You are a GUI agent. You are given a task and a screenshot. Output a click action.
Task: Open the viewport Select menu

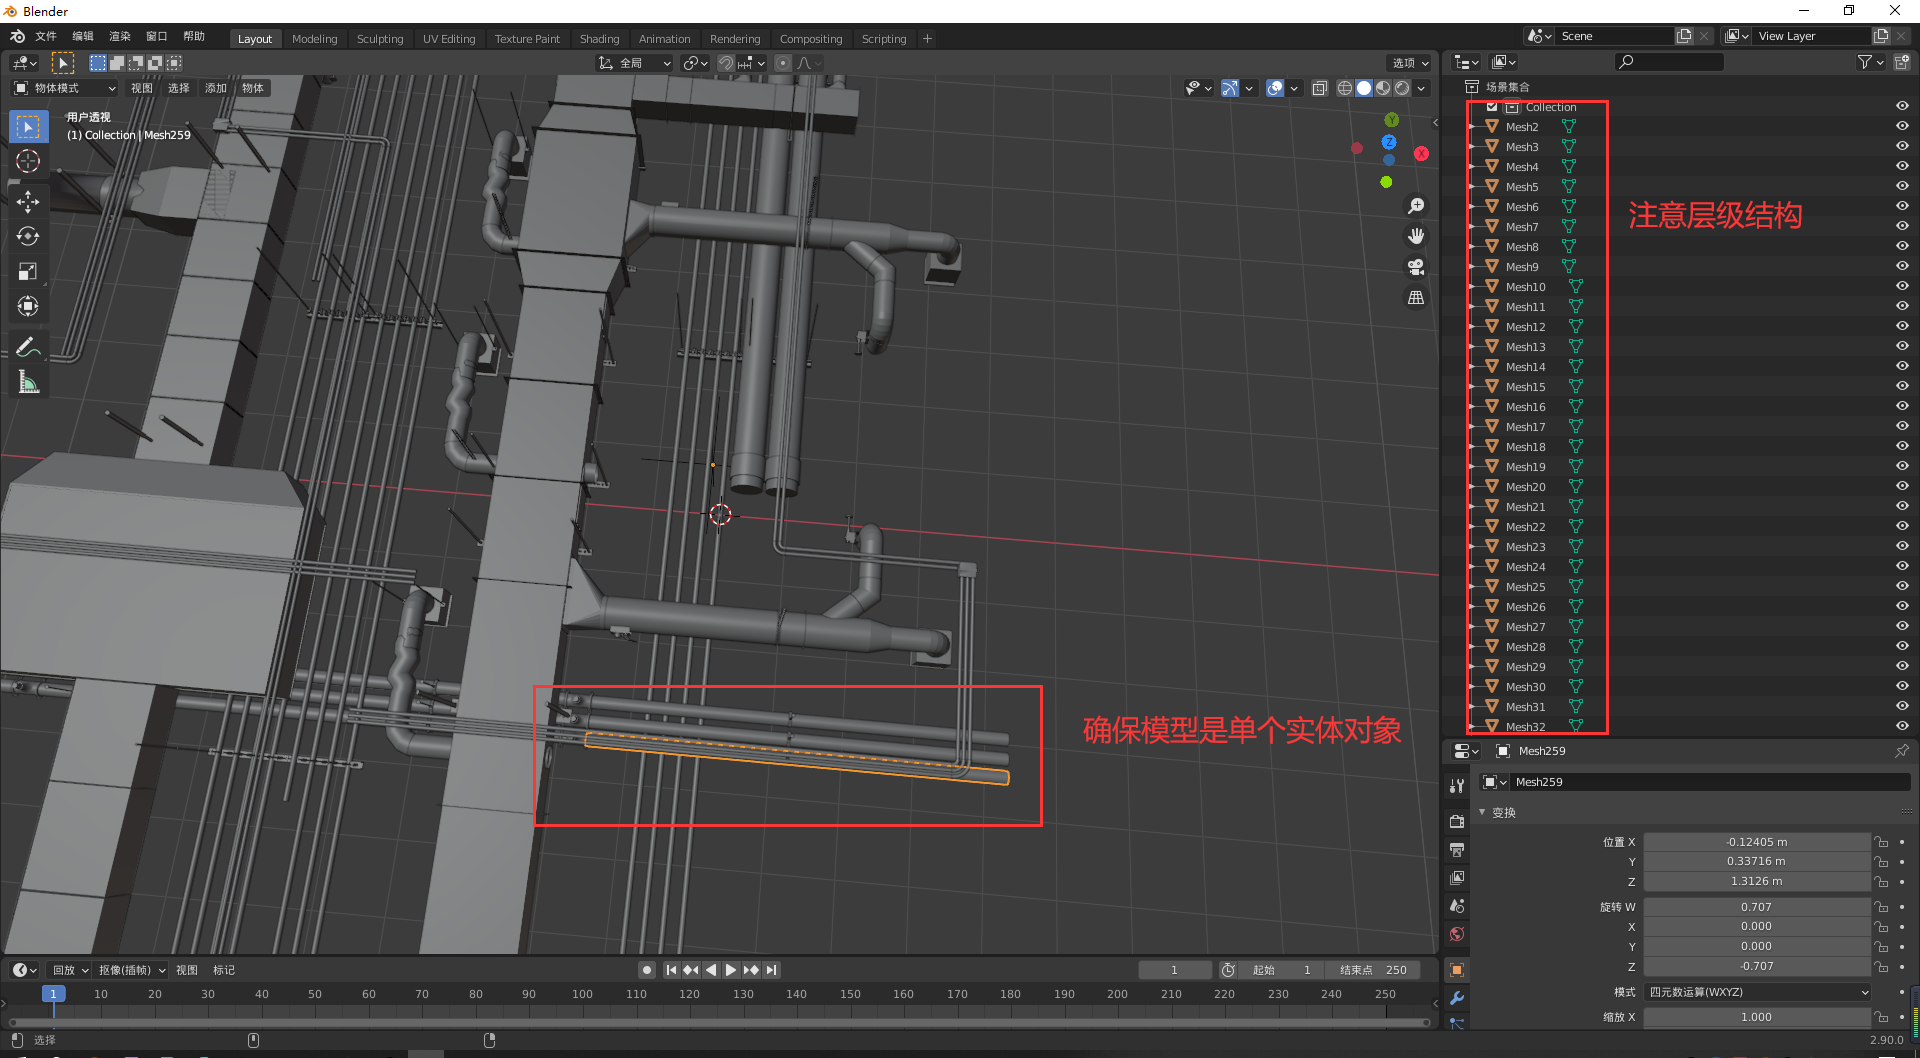point(179,88)
